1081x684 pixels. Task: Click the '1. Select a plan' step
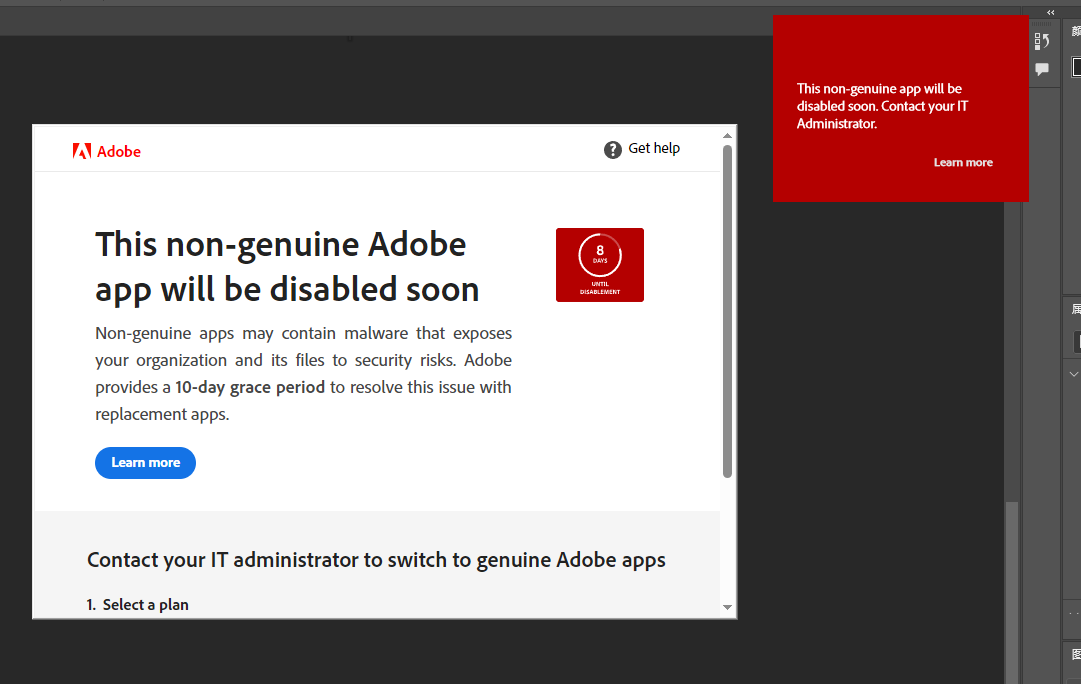coord(137,605)
